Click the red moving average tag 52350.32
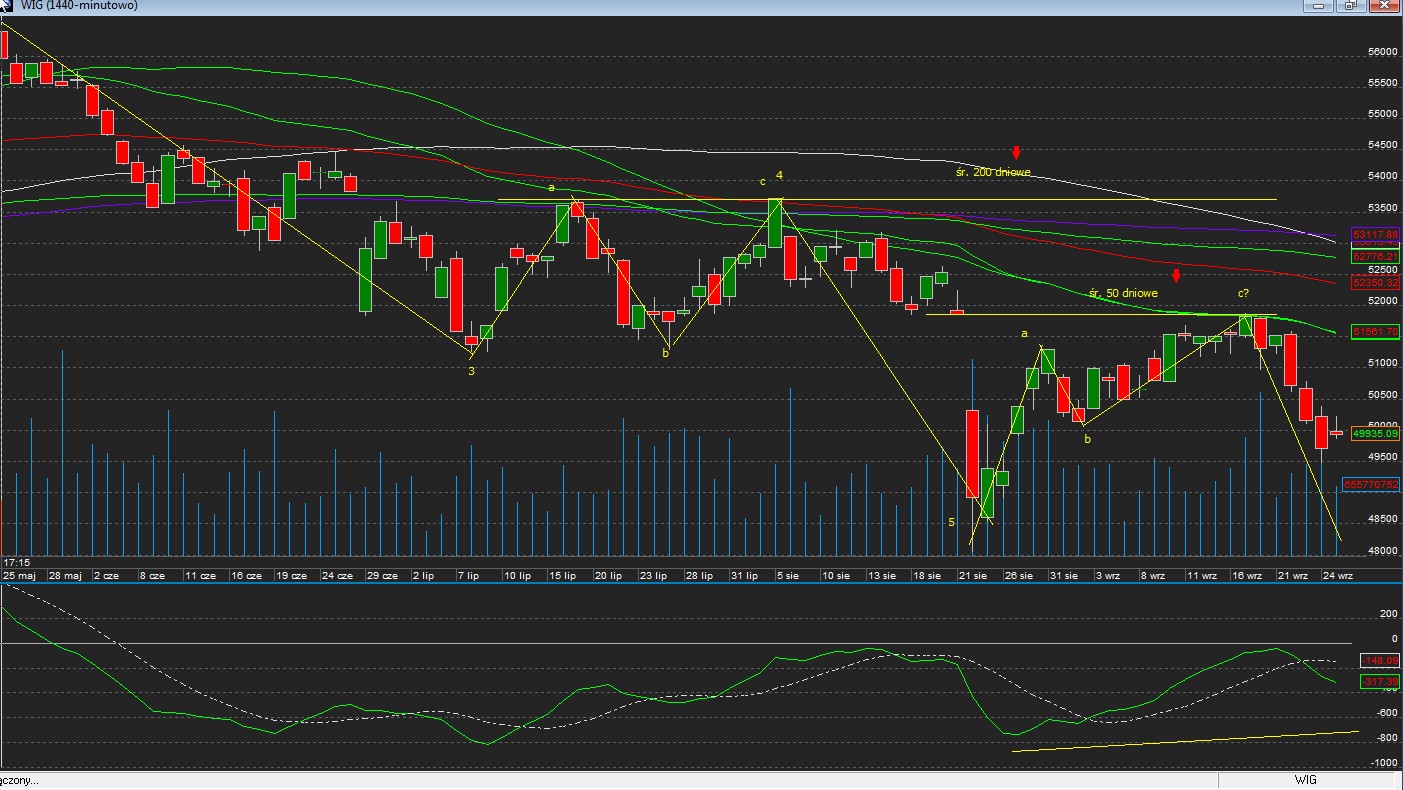The height and width of the screenshot is (790, 1403). click(x=1375, y=283)
